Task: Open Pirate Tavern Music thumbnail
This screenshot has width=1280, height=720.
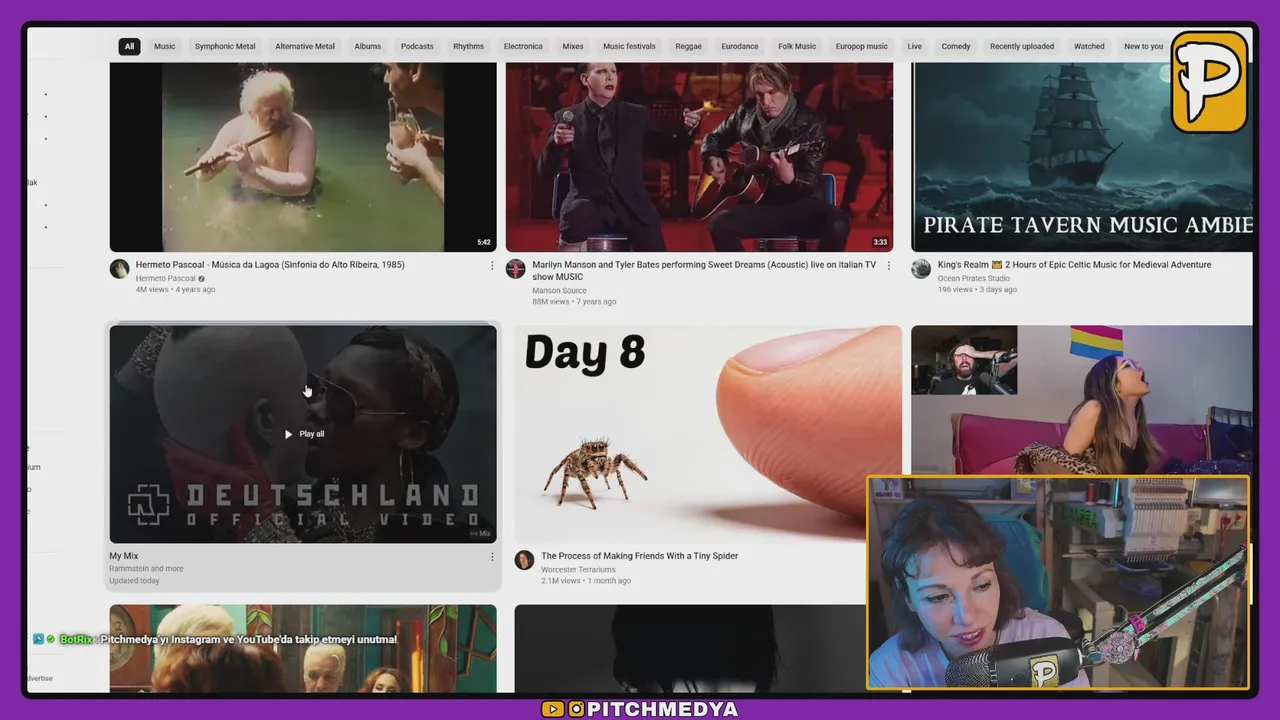Action: [x=1082, y=157]
